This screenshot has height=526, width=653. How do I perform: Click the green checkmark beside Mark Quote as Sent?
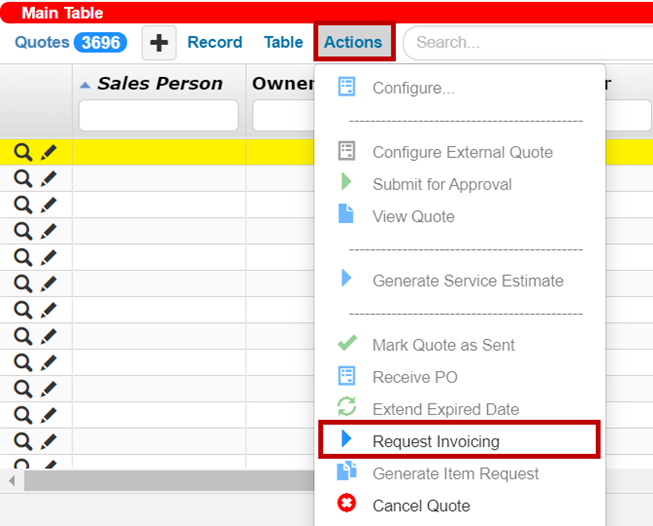coord(347,344)
